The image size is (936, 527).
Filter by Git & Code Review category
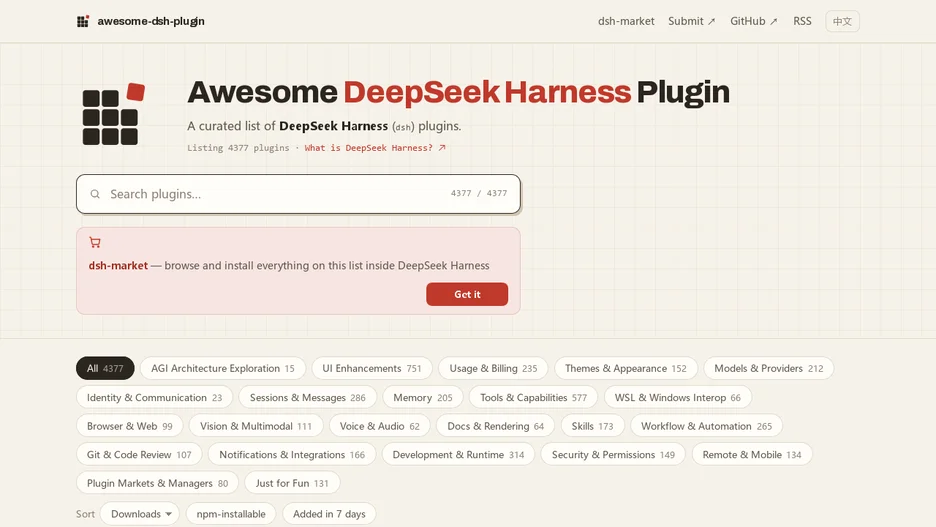(x=139, y=455)
